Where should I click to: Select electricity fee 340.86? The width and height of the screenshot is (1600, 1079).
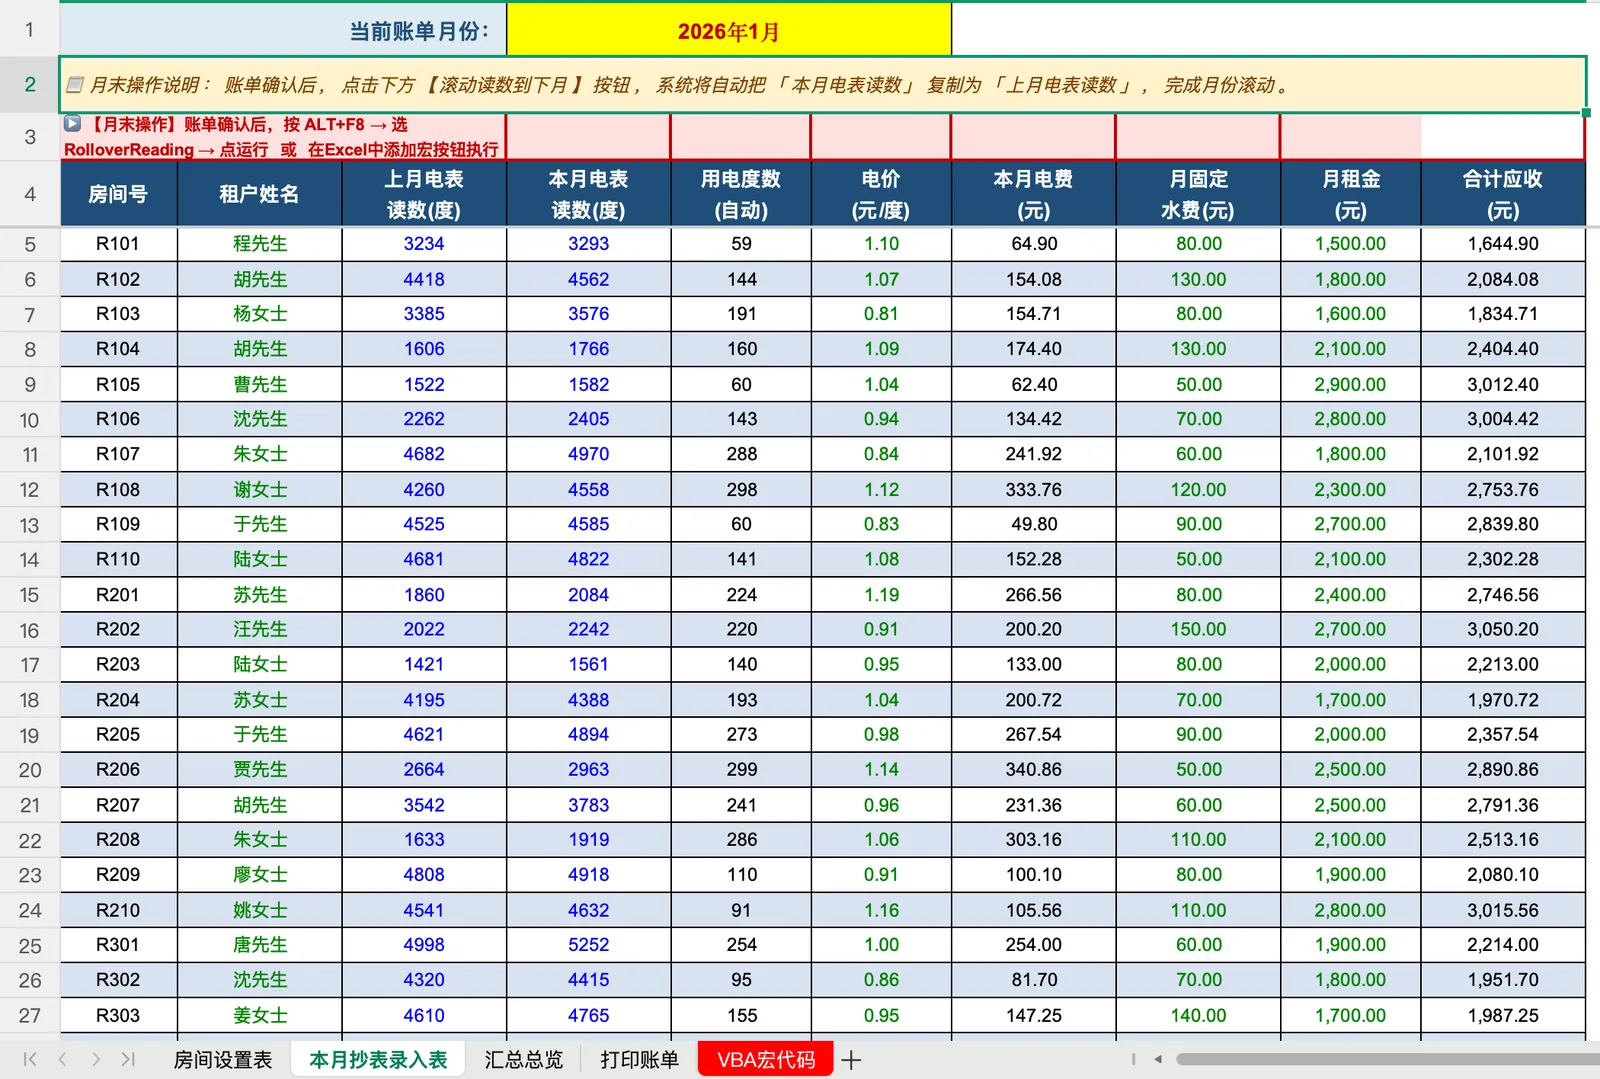[1034, 769]
